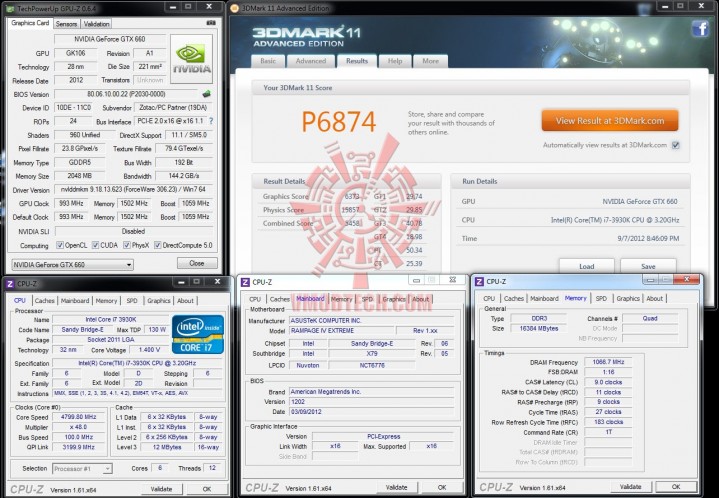Click OK in the CPU-Z Mainboard window
719x498 pixels.
click(x=442, y=487)
